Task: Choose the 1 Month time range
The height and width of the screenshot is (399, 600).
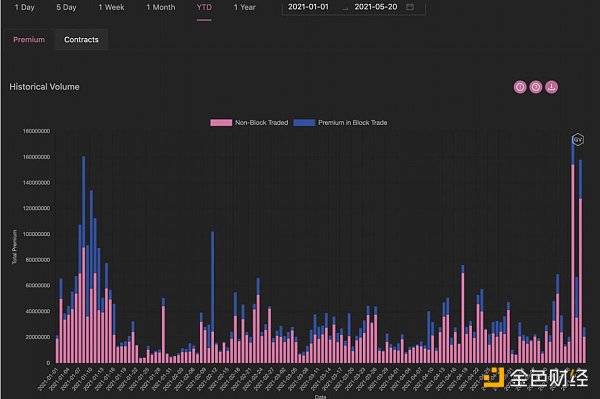Action: tap(161, 7)
